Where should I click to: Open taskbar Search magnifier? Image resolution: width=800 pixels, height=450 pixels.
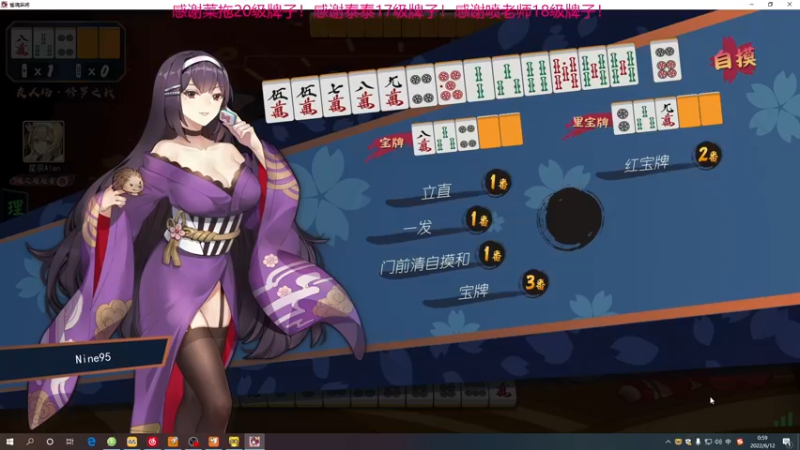pyautogui.click(x=30, y=442)
